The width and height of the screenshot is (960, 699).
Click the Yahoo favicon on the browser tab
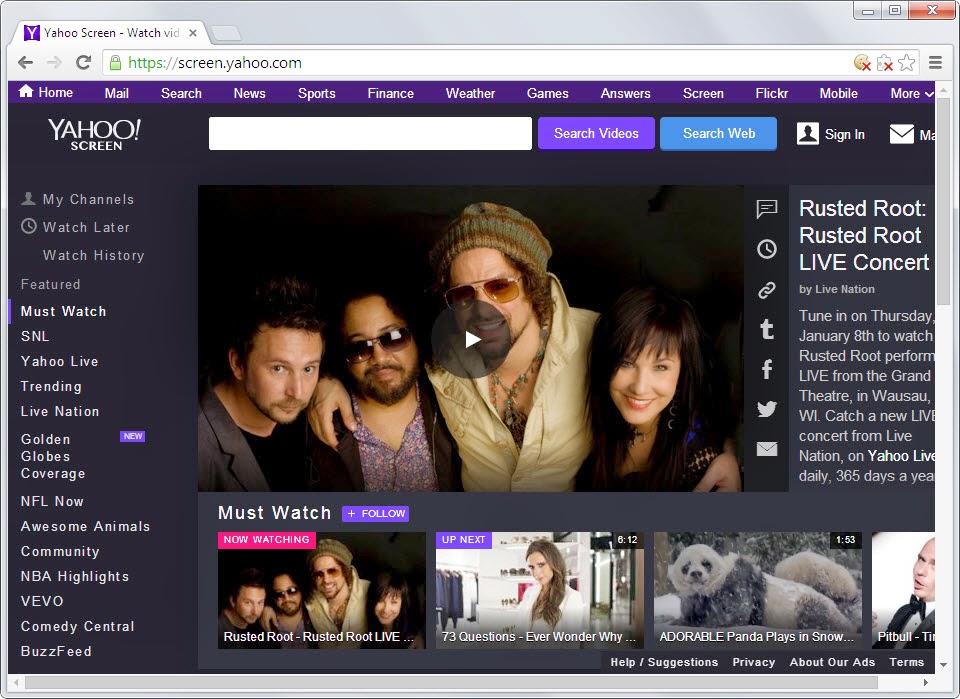pyautogui.click(x=32, y=32)
